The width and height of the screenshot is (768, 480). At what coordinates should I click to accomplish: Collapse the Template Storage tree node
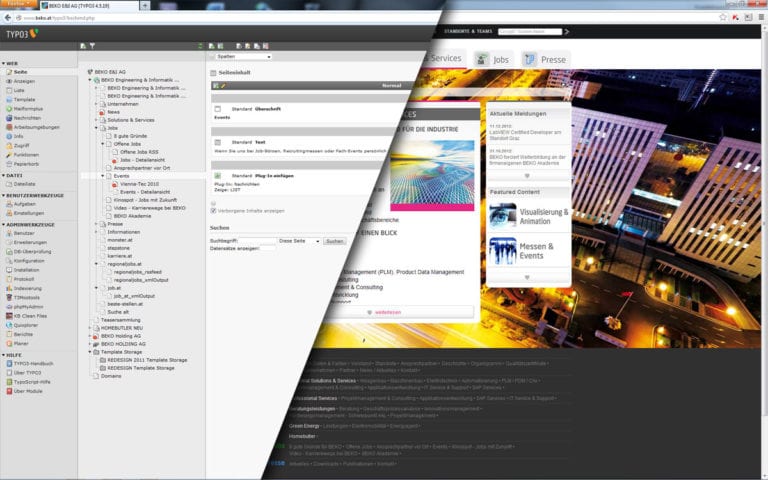(90, 352)
